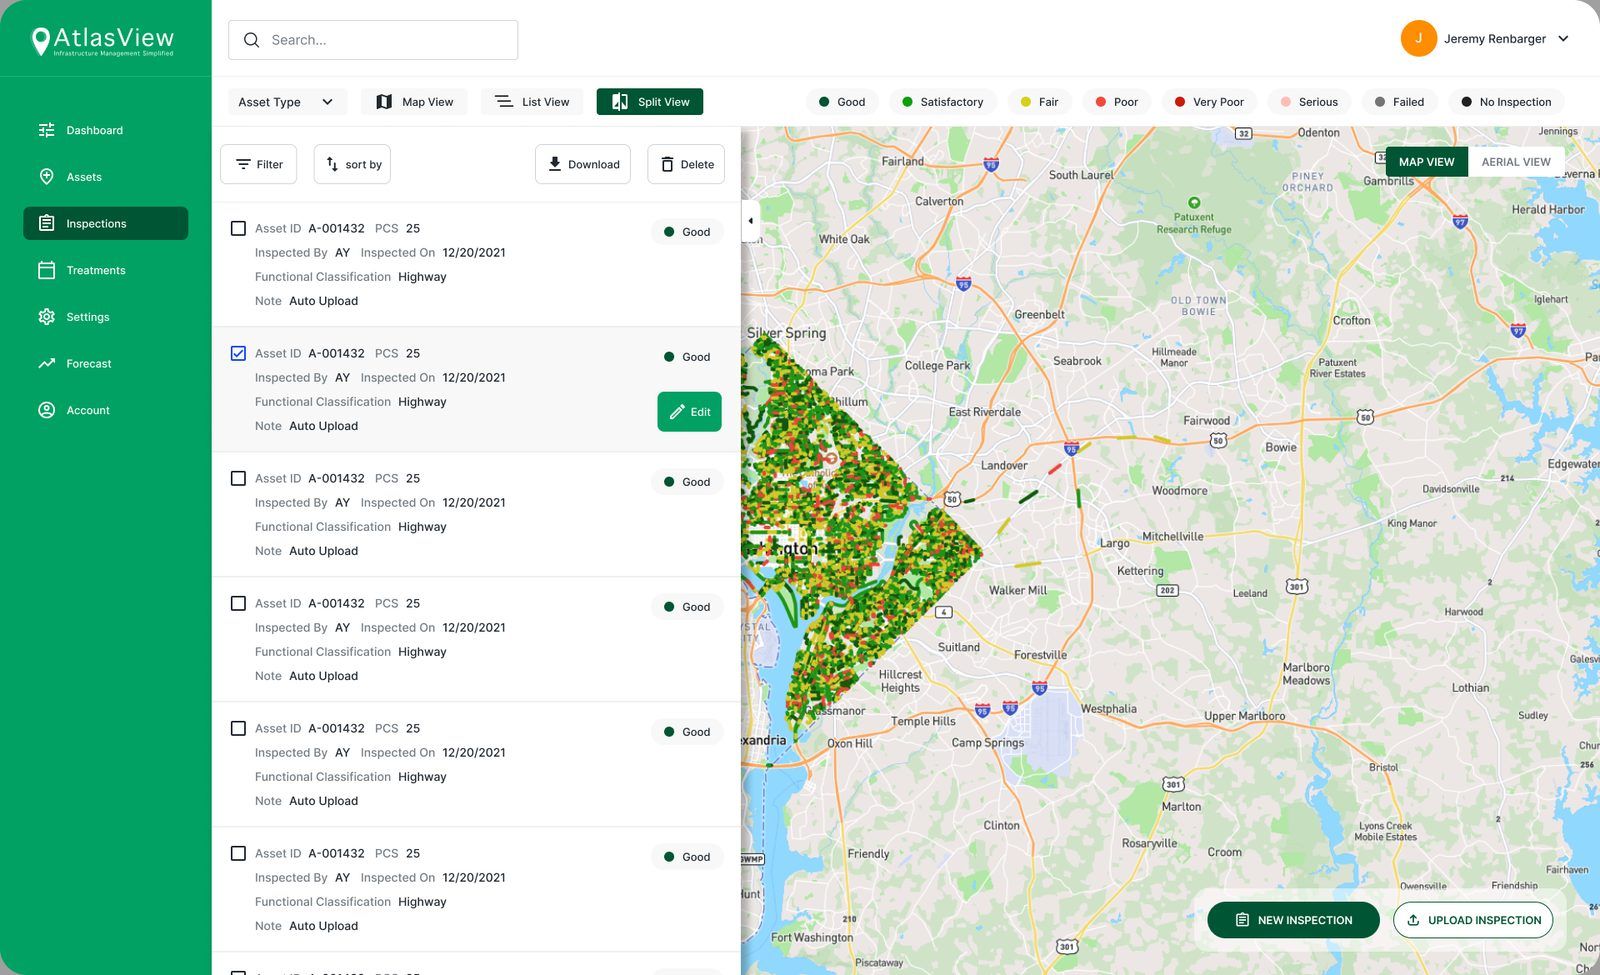Delete selected inspections
The height and width of the screenshot is (975, 1600).
(686, 164)
